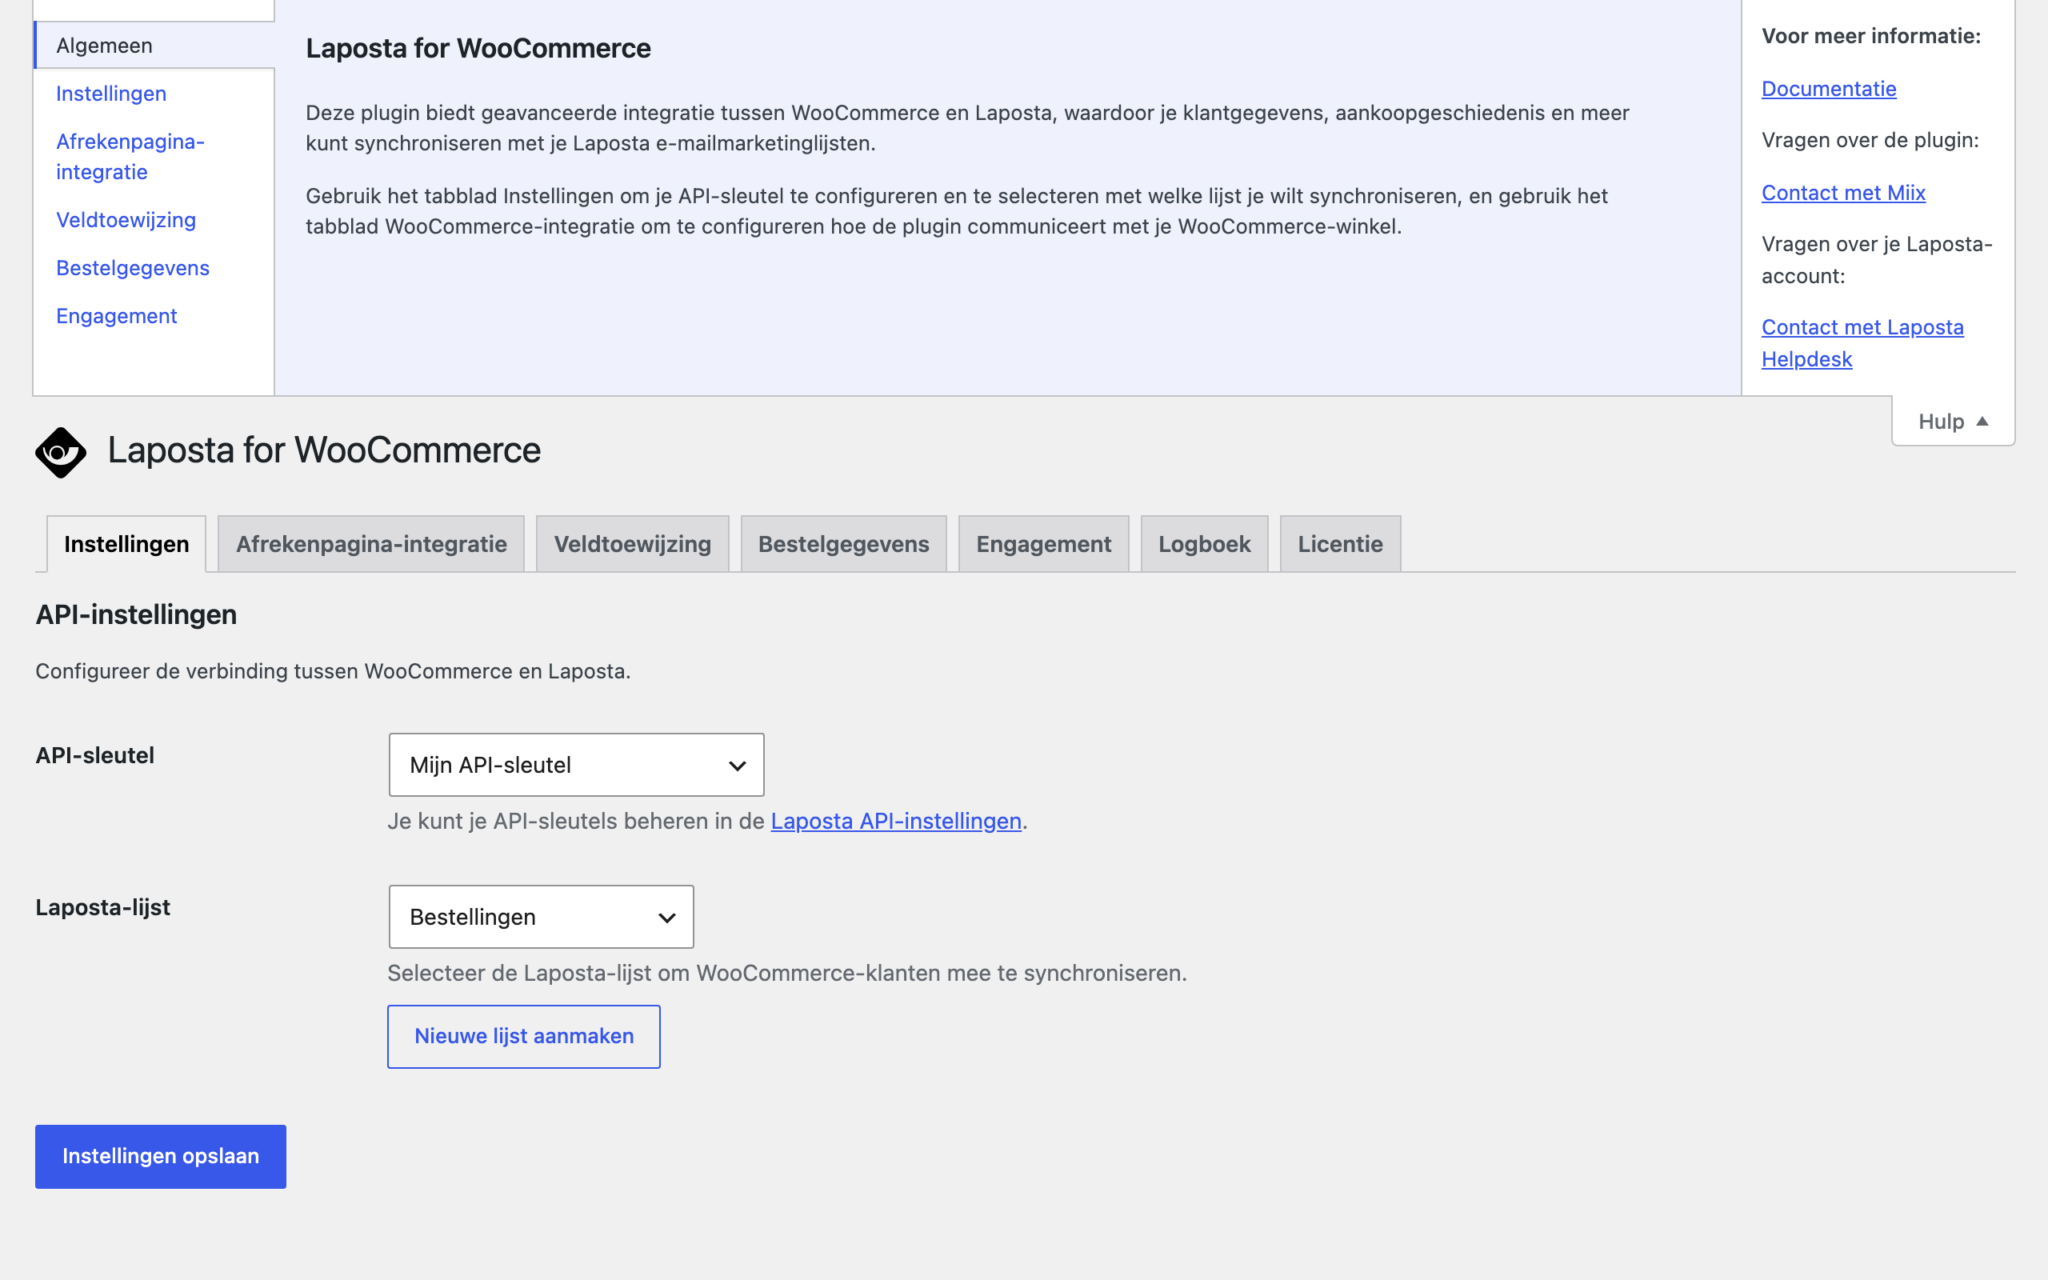Image resolution: width=2048 pixels, height=1280 pixels.
Task: Open the Laposta-lijst dropdown
Action: coord(541,917)
